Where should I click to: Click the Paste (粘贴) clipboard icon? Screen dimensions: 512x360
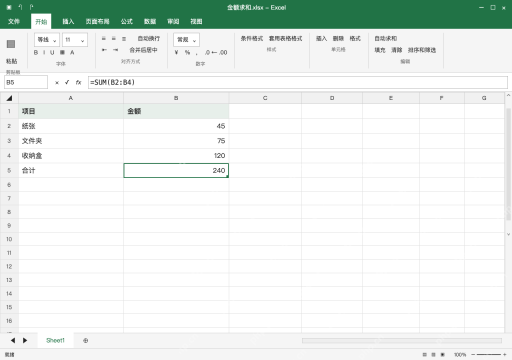pos(11,44)
